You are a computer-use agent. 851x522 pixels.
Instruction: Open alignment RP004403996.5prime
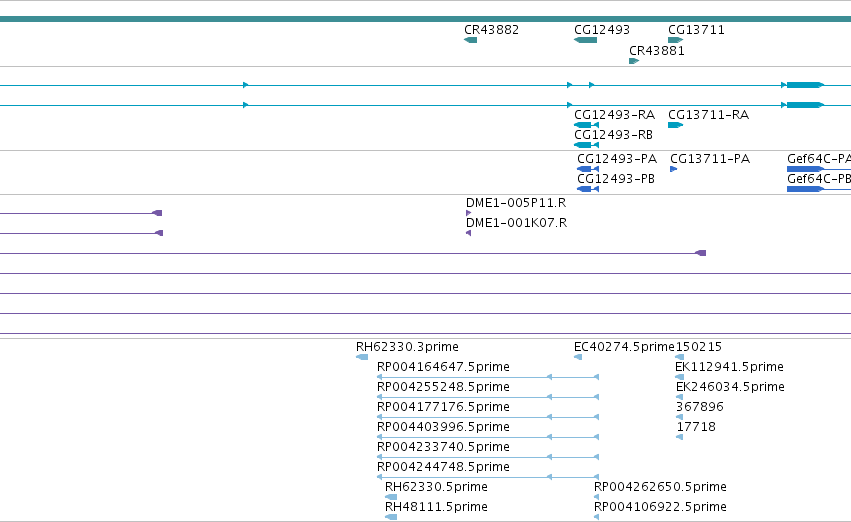pyautogui.click(x=488, y=437)
